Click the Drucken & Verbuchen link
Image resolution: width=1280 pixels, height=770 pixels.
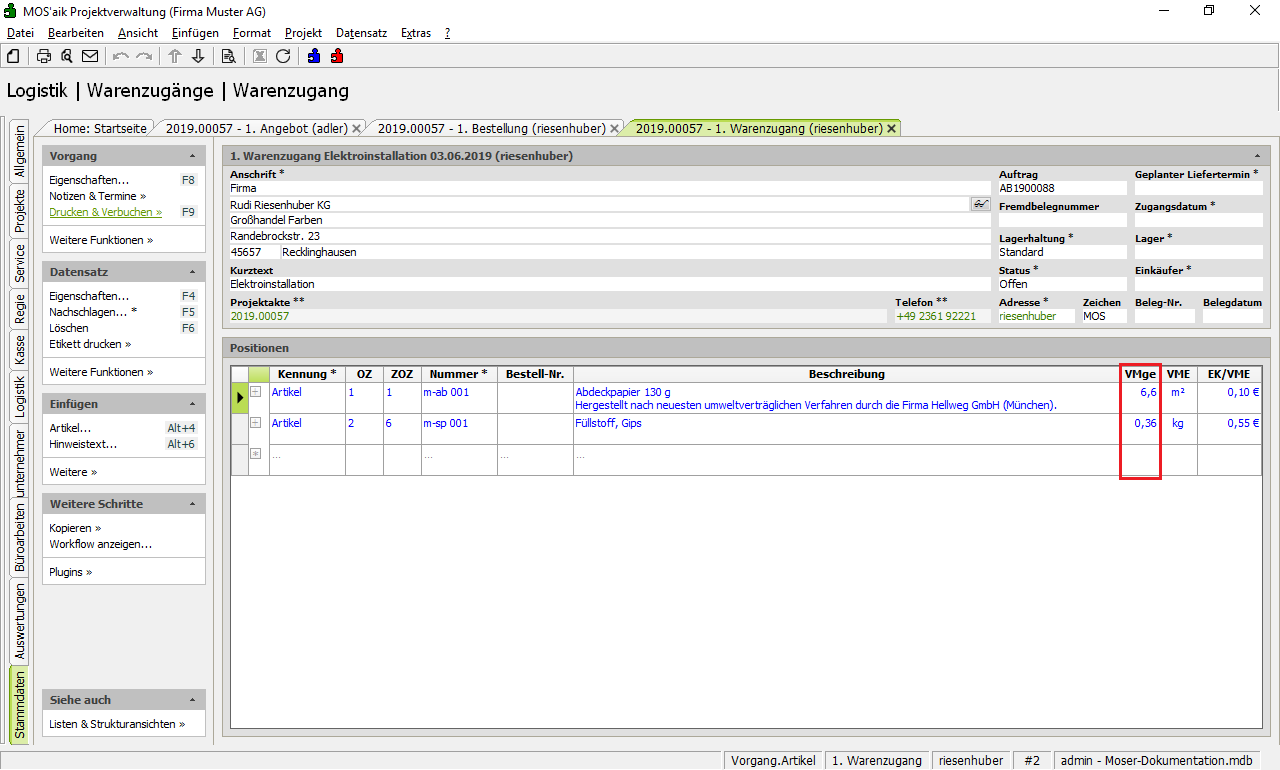(x=104, y=212)
